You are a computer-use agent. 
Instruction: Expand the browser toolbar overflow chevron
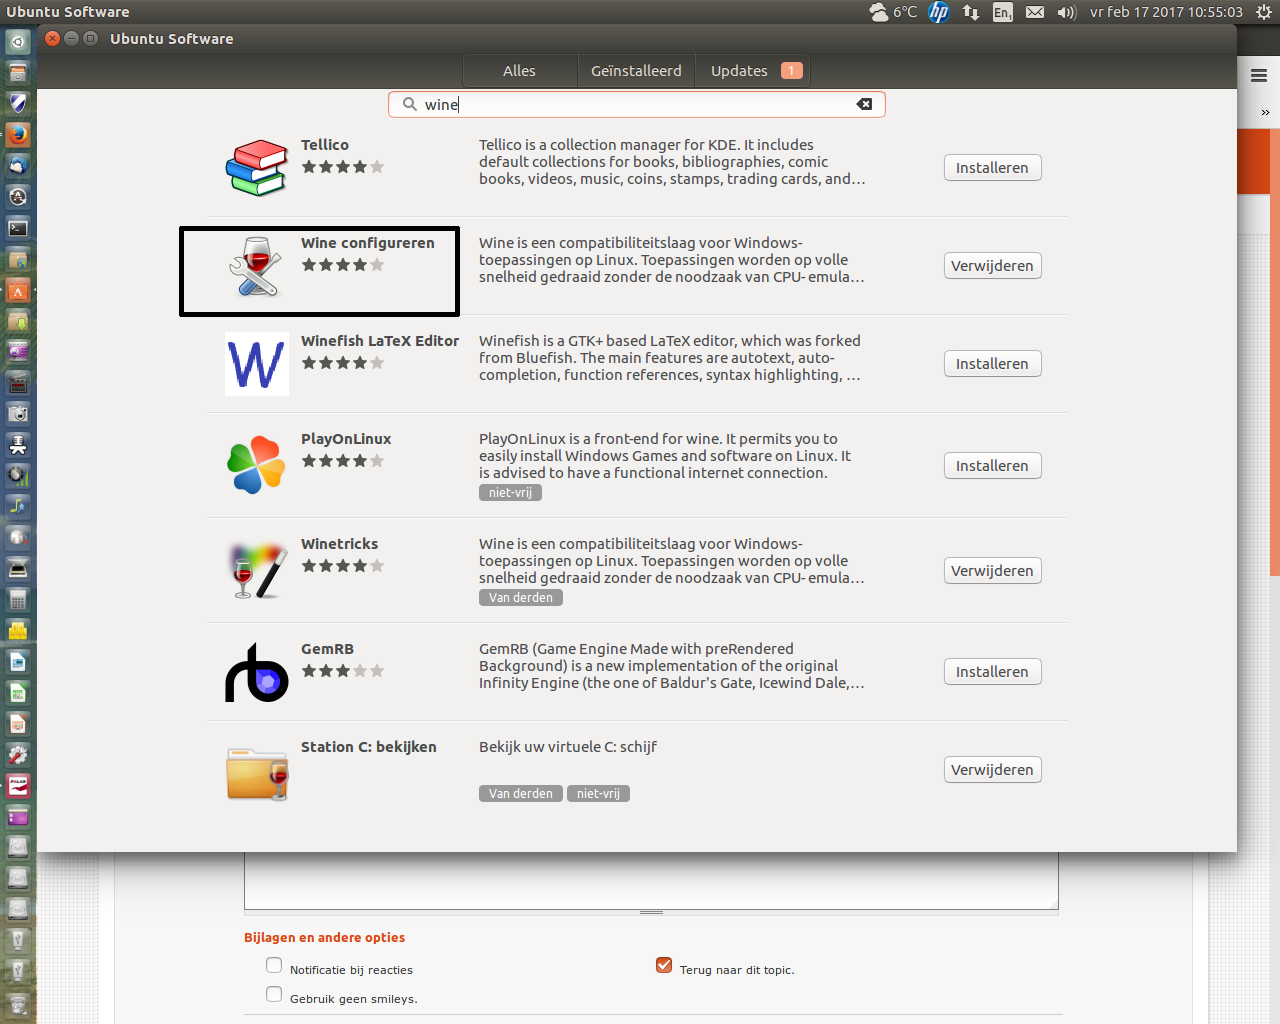(x=1265, y=112)
